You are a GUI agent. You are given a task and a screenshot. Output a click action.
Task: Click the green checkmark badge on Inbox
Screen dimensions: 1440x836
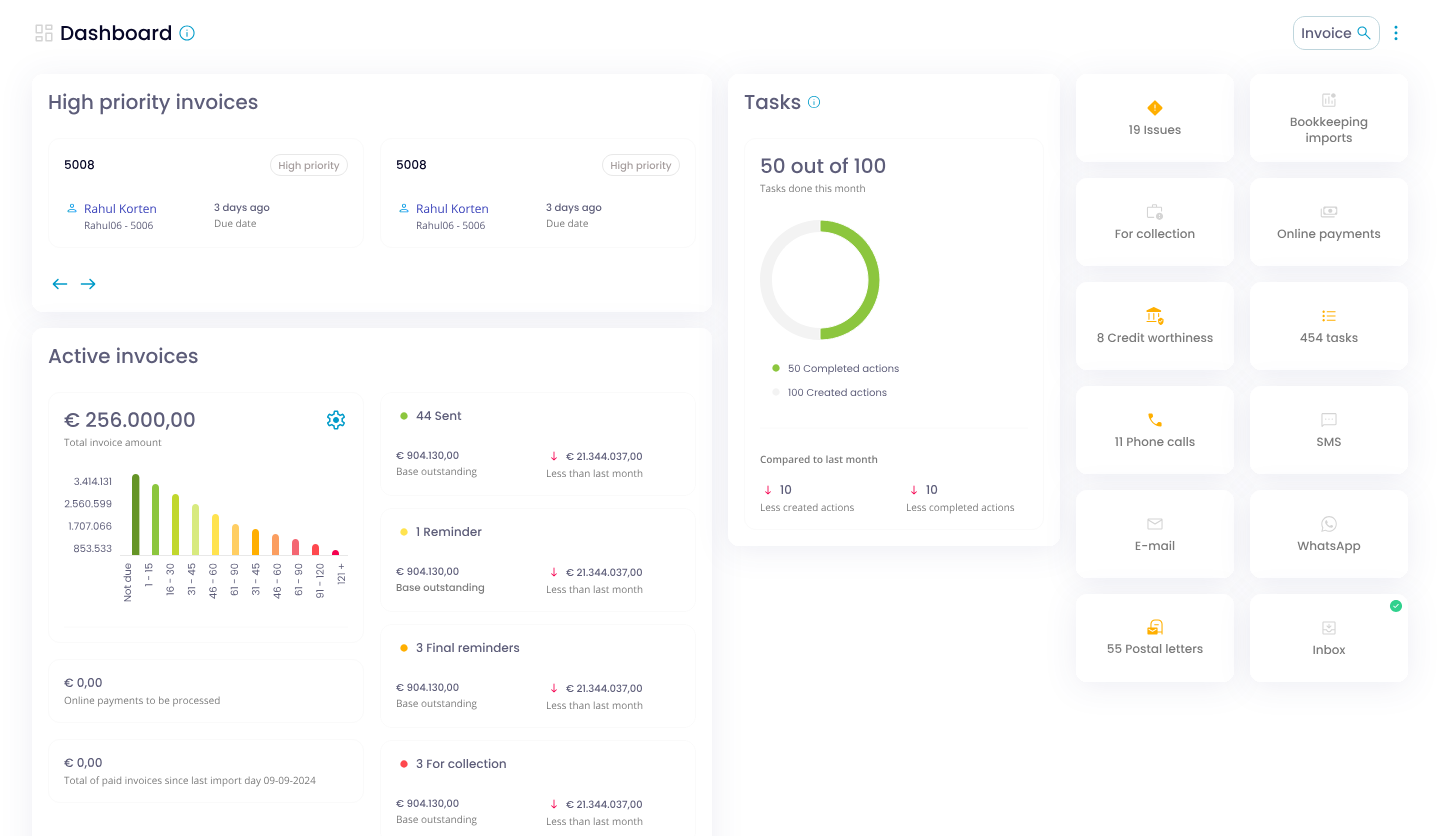click(1396, 605)
